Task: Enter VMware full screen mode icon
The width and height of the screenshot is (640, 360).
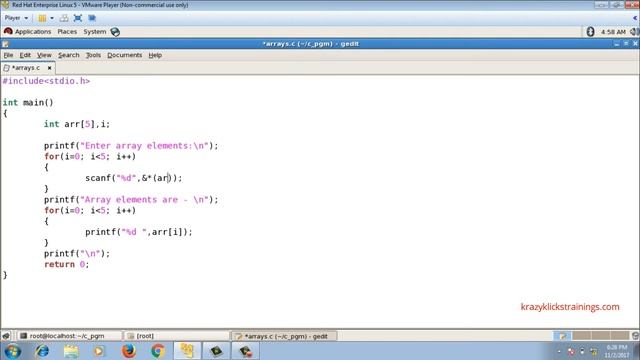Action: 78,18
